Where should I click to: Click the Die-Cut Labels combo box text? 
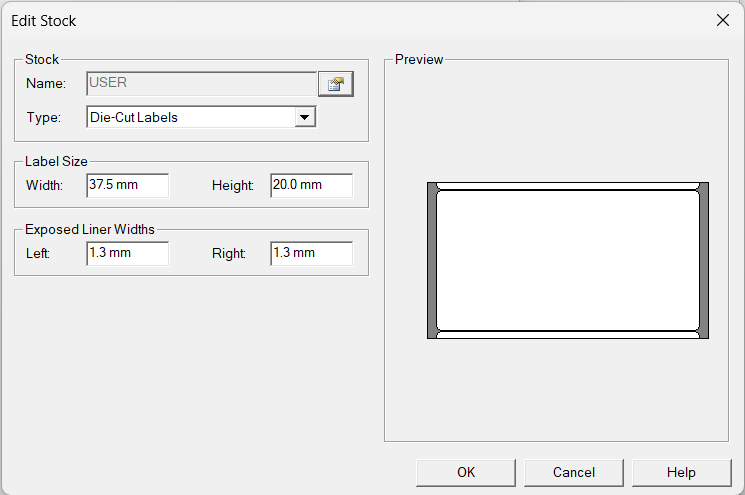tap(190, 118)
